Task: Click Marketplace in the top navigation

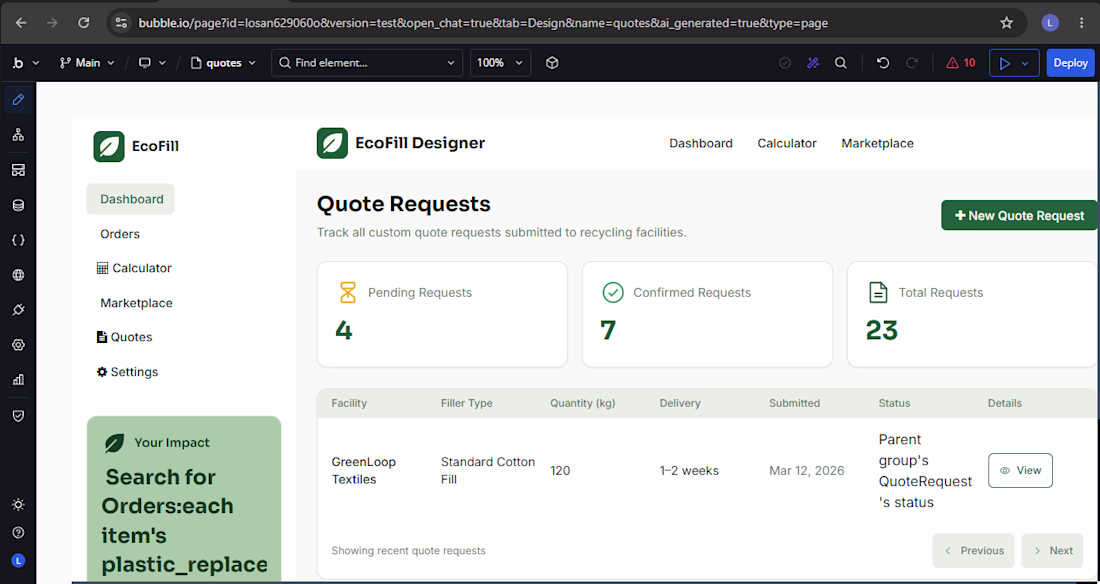Action: 878,143
